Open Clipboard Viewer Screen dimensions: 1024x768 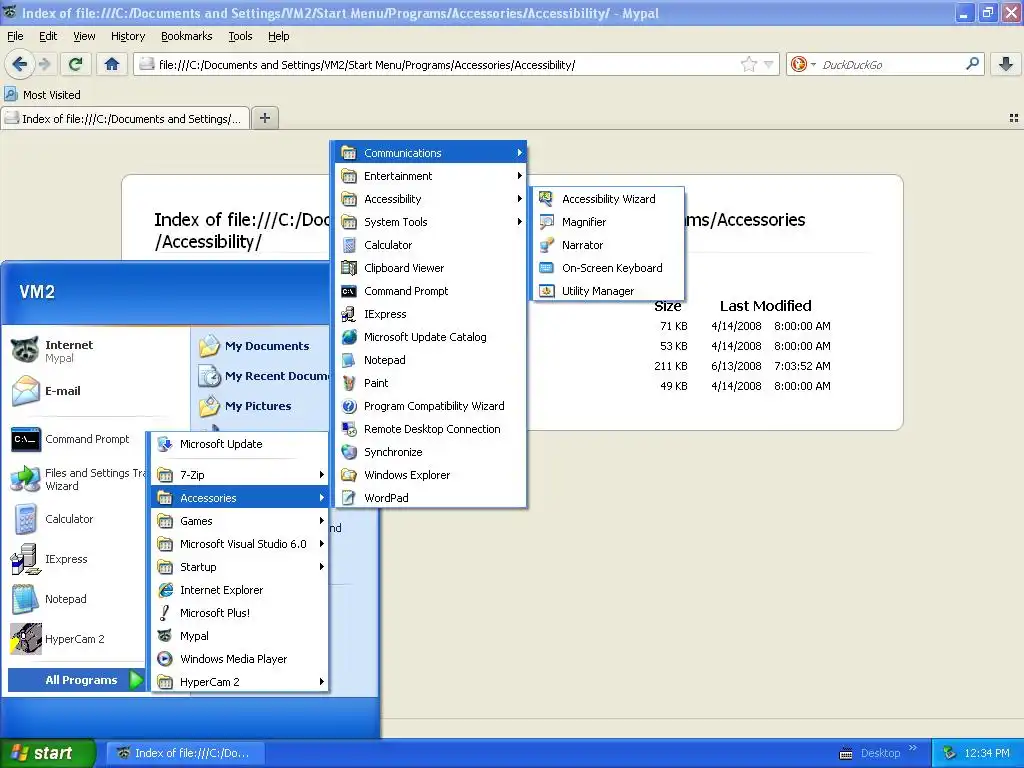431,268
